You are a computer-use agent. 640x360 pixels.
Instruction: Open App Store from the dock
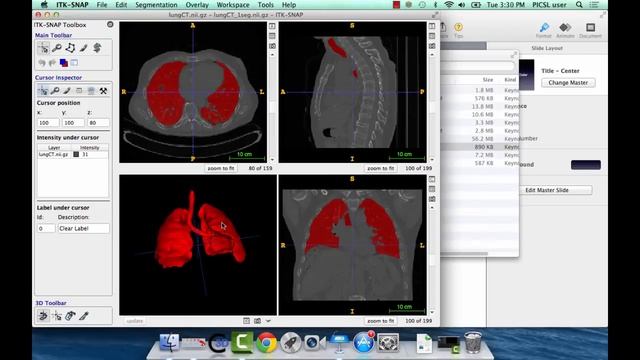tap(364, 342)
